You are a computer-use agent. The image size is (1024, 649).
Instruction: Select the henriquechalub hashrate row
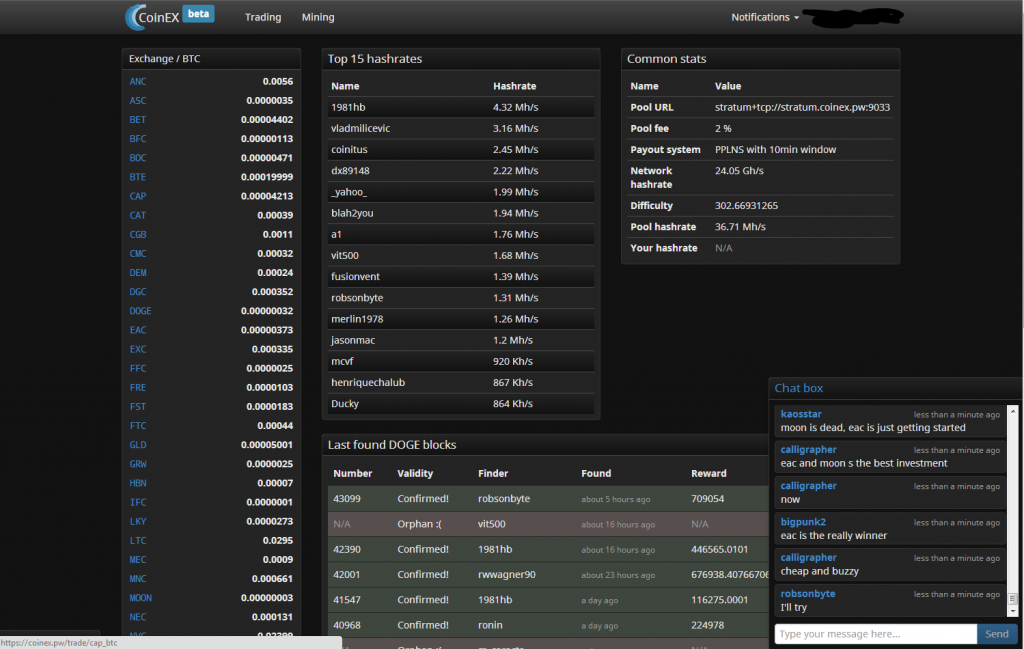click(x=461, y=383)
